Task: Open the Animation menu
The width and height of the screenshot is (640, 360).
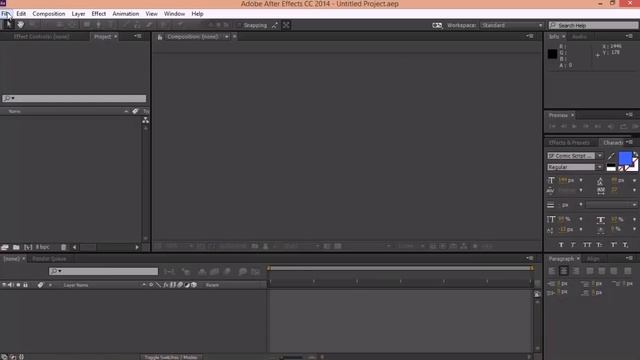Action: coord(125,14)
